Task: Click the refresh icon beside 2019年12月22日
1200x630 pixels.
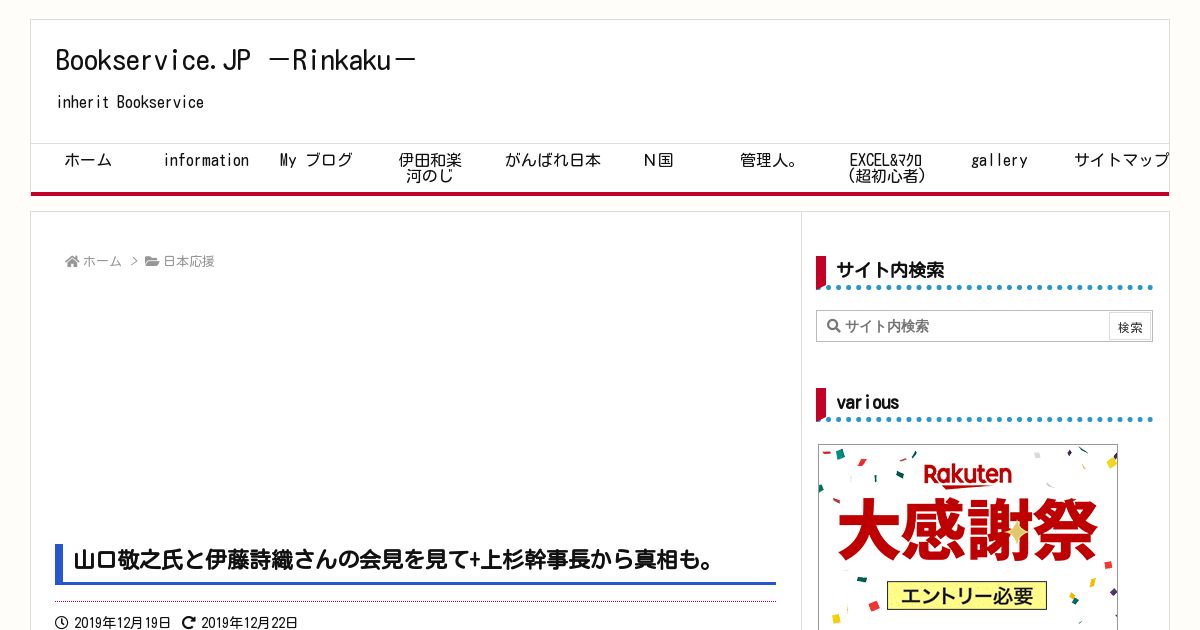Action: coord(189,623)
